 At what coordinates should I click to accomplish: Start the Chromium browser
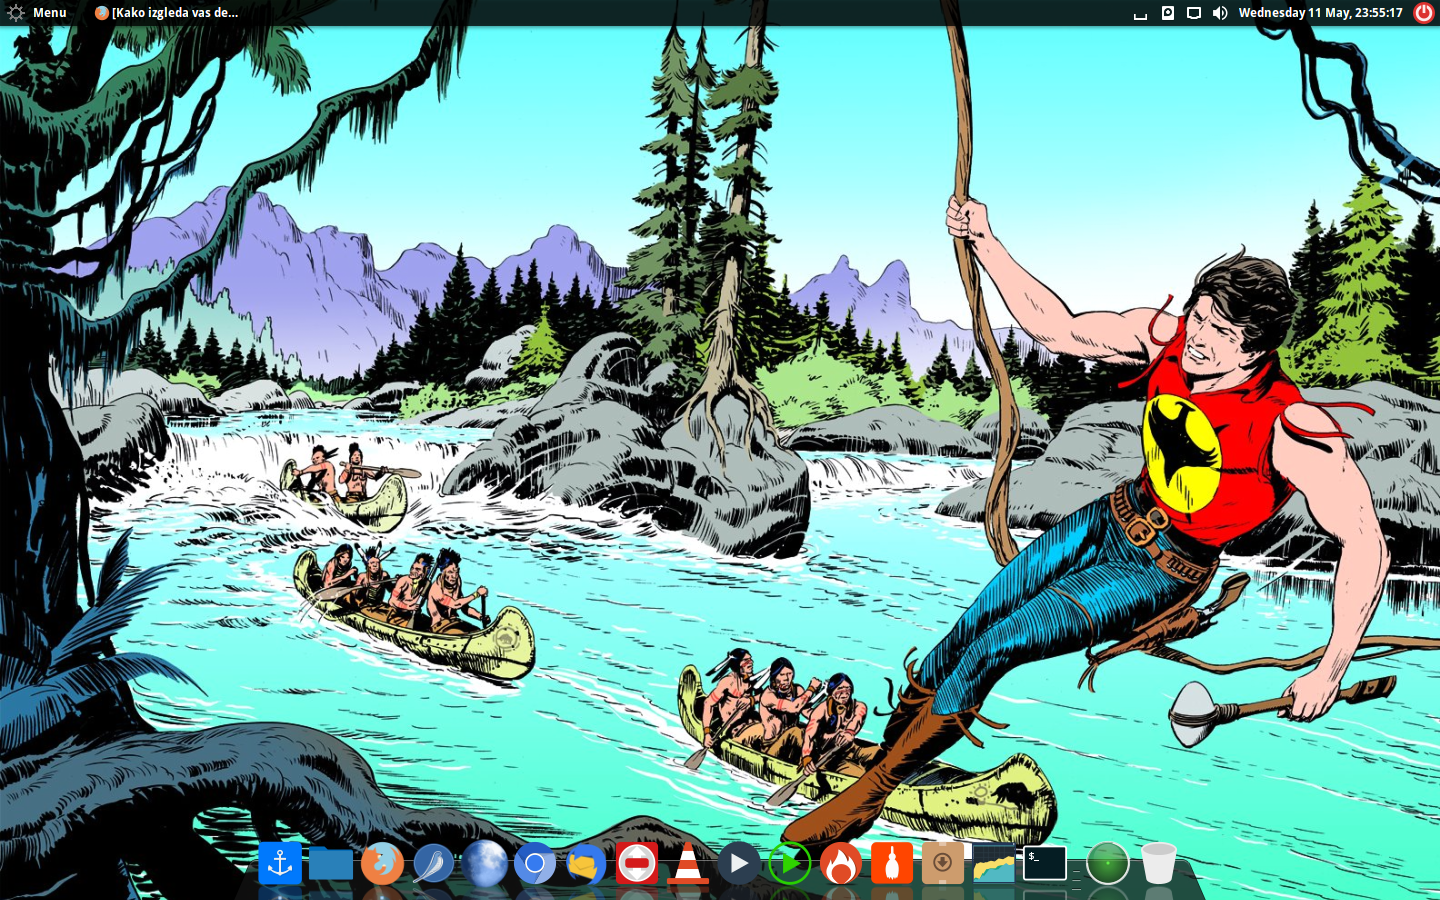click(535, 864)
